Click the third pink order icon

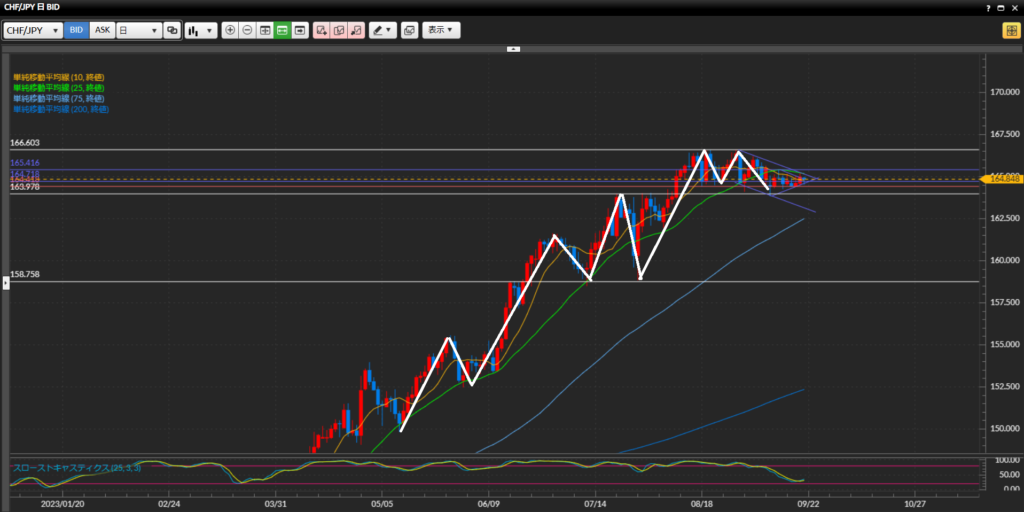point(356,30)
